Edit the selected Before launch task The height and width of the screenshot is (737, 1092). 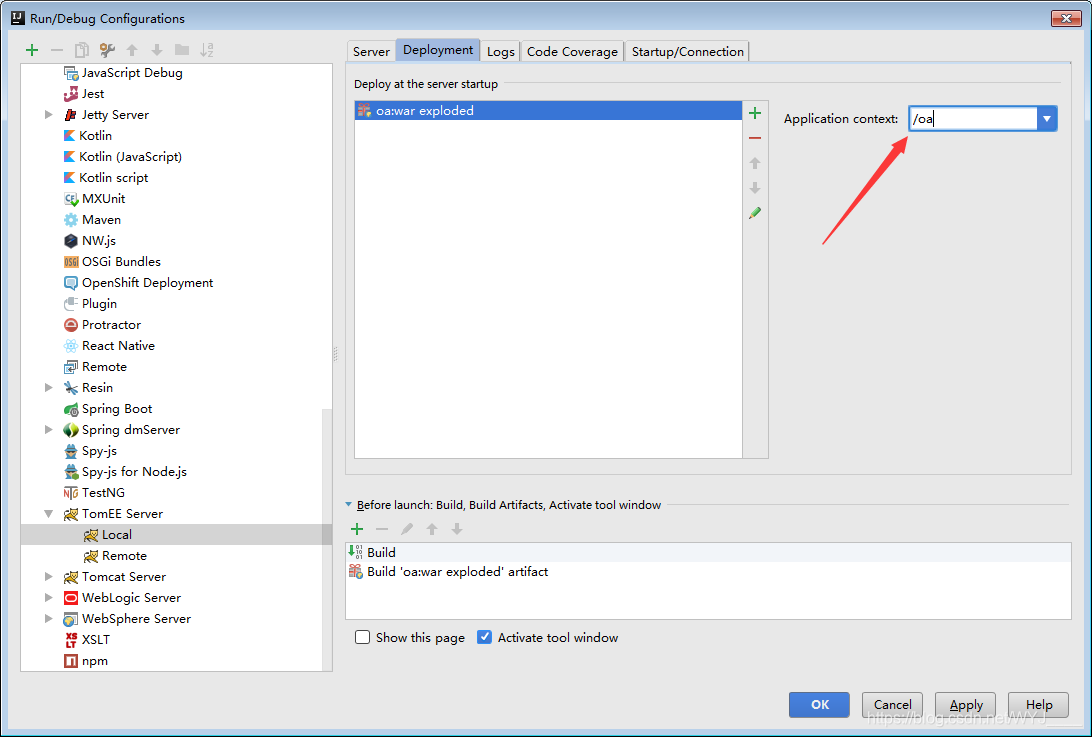click(x=407, y=529)
